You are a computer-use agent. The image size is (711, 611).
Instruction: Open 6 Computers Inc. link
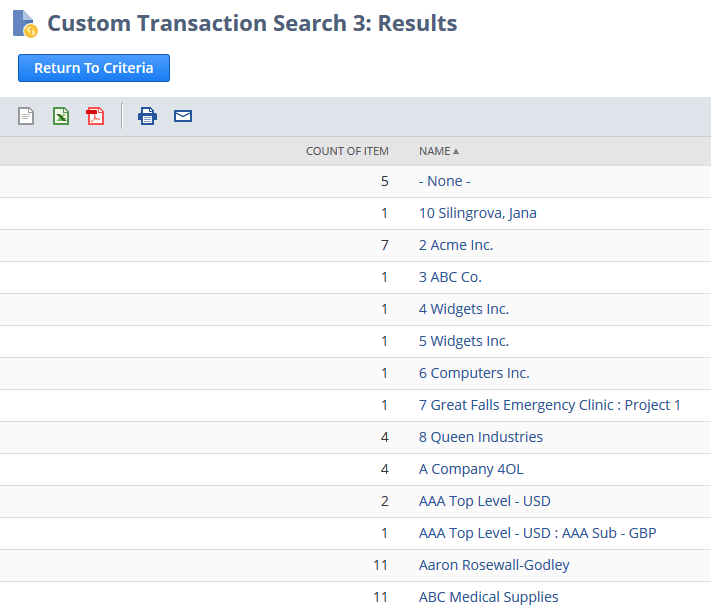(474, 373)
